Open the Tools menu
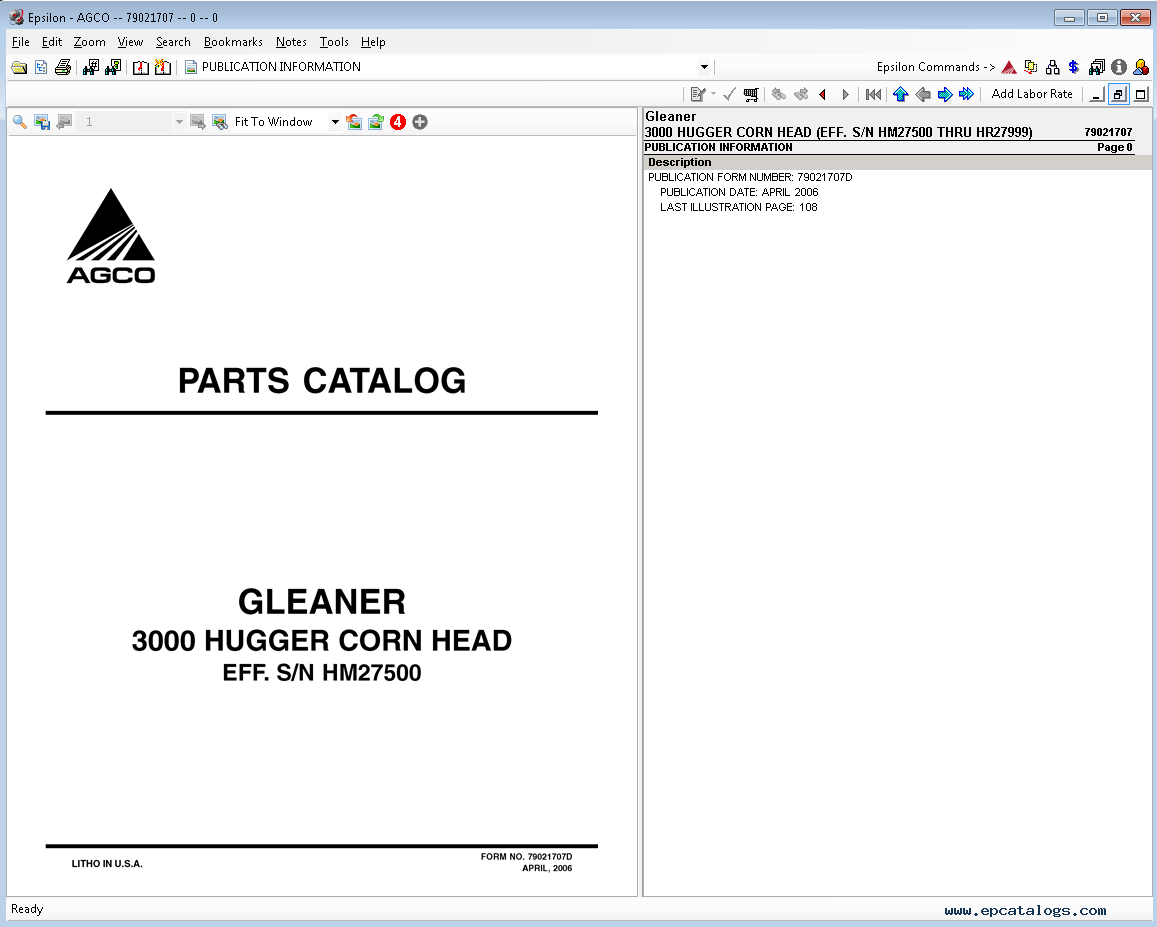1157x927 pixels. [334, 42]
